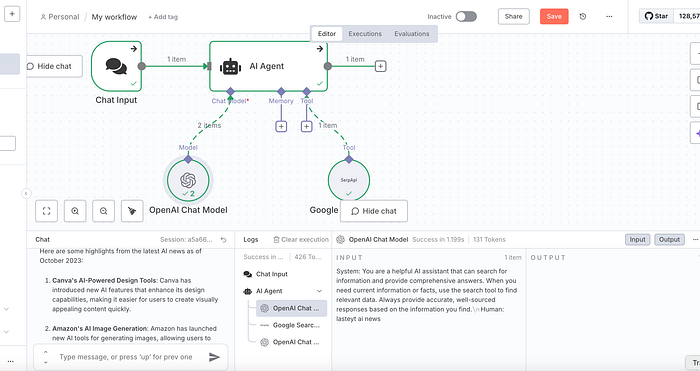Open the Personal project breadcrumb

[60, 17]
